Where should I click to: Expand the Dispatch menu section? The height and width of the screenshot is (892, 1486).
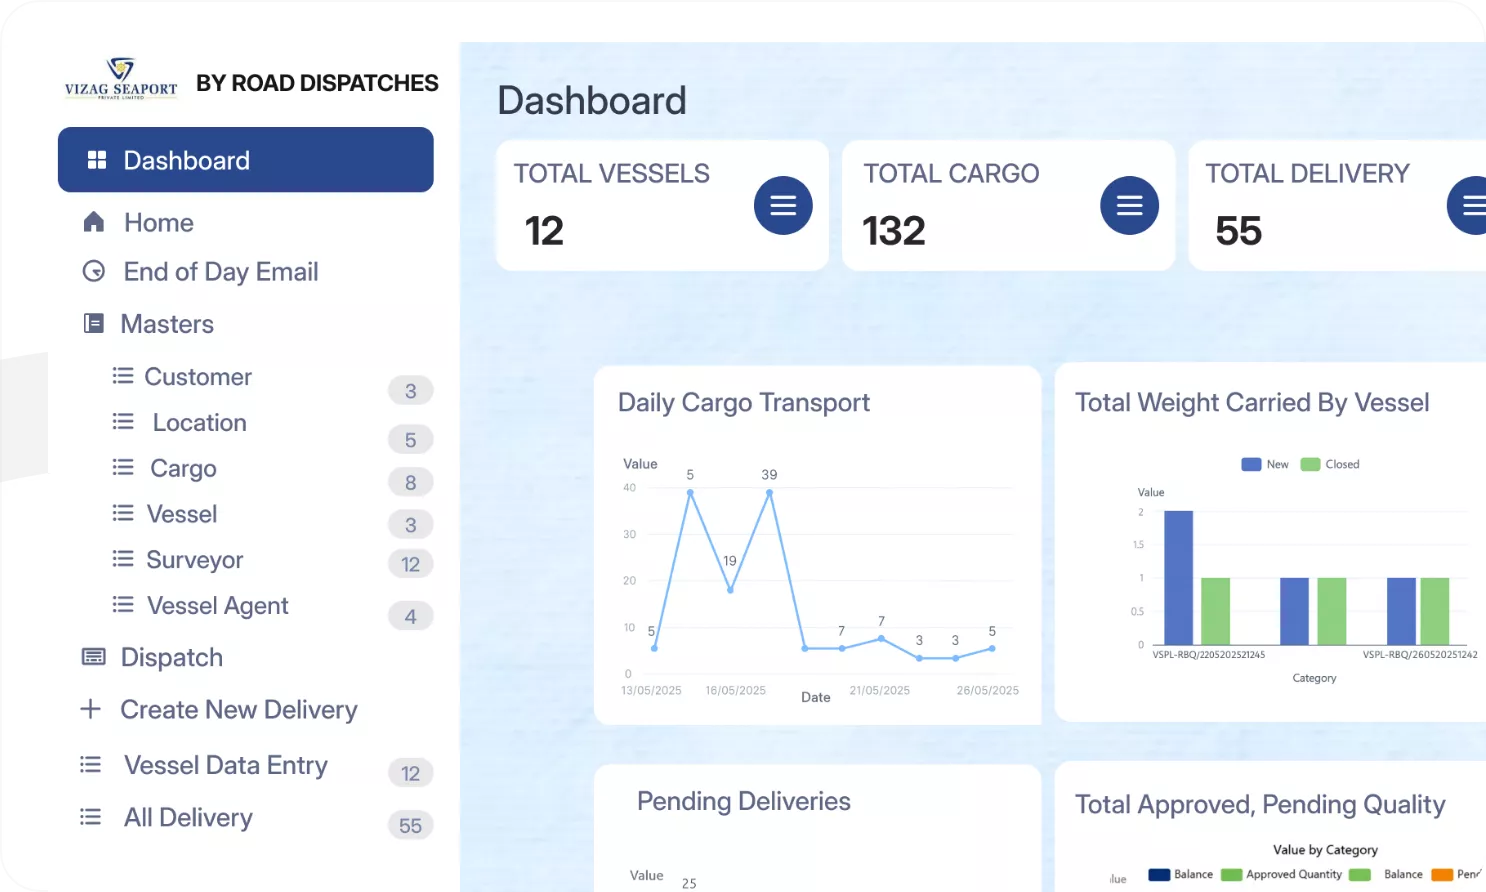click(171, 657)
